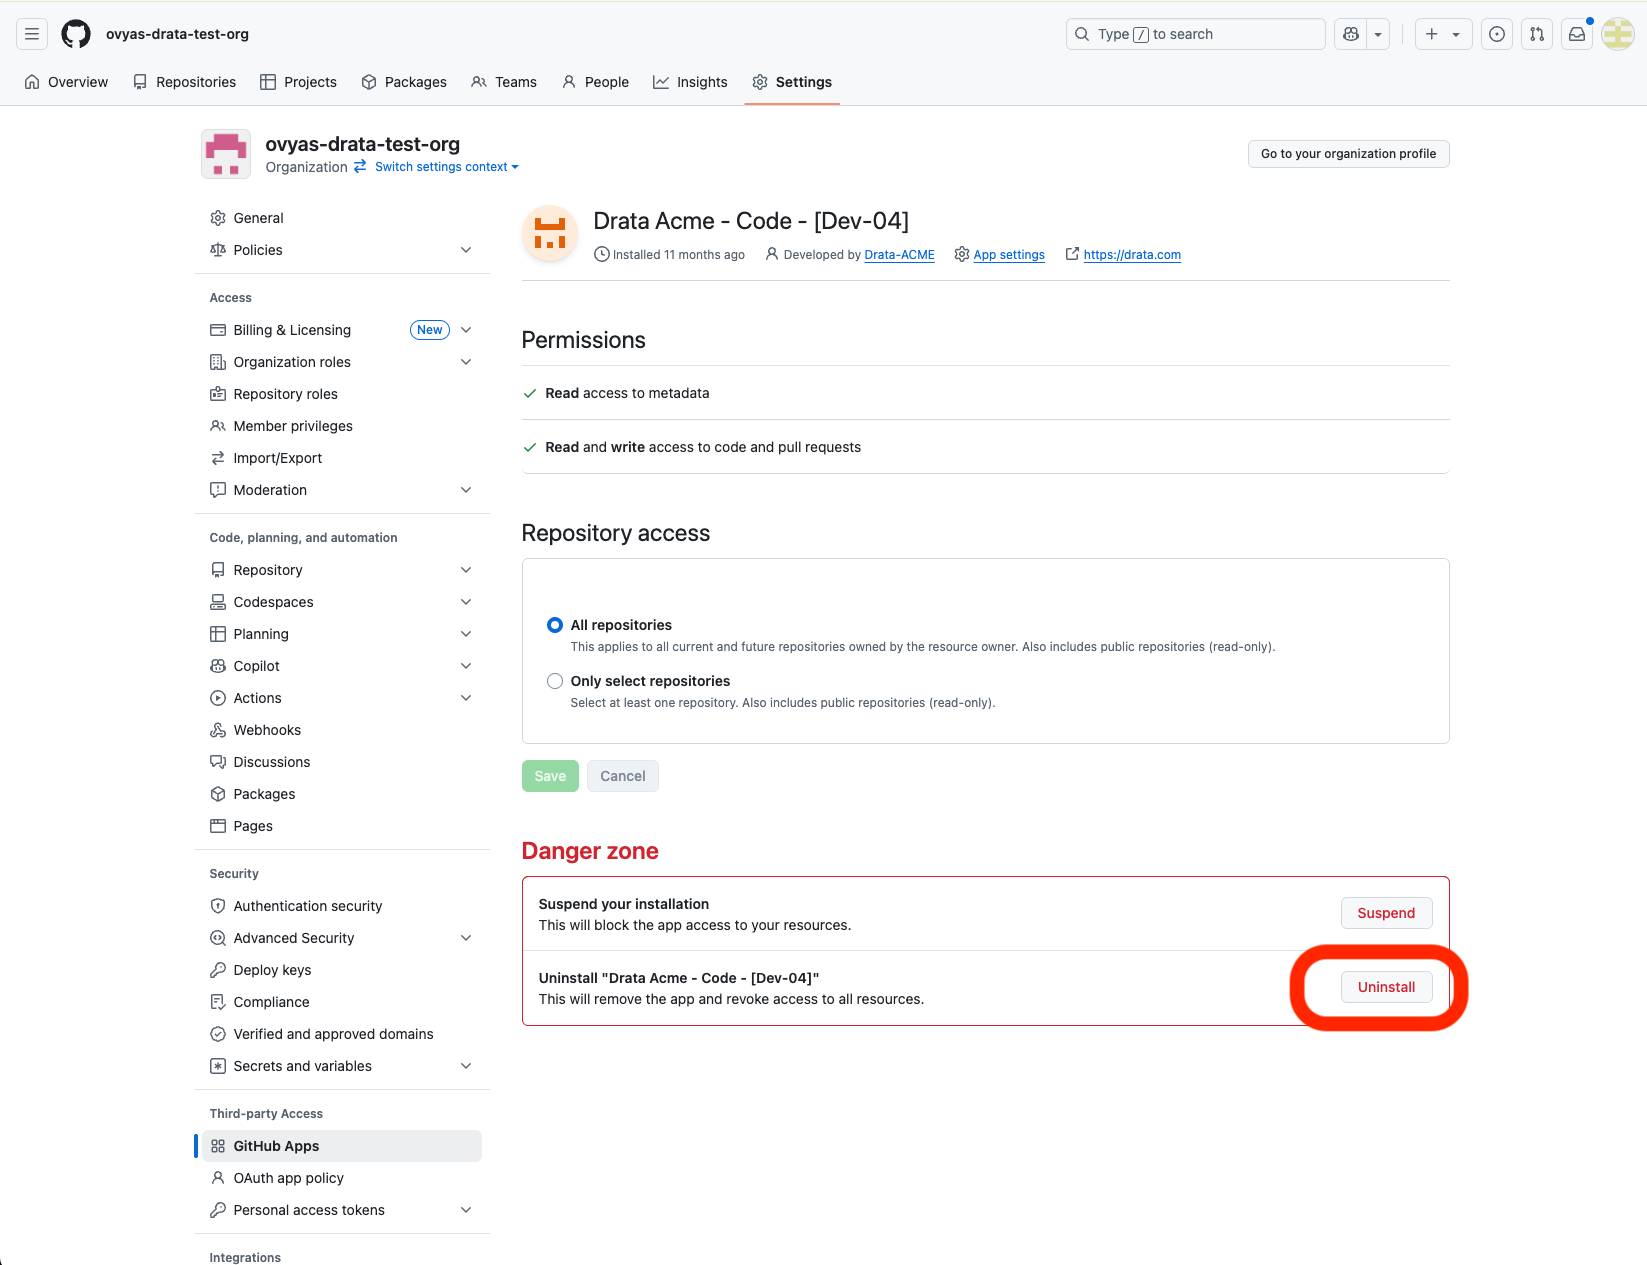
Task: Expand the Codespaces settings section
Action: [466, 602]
